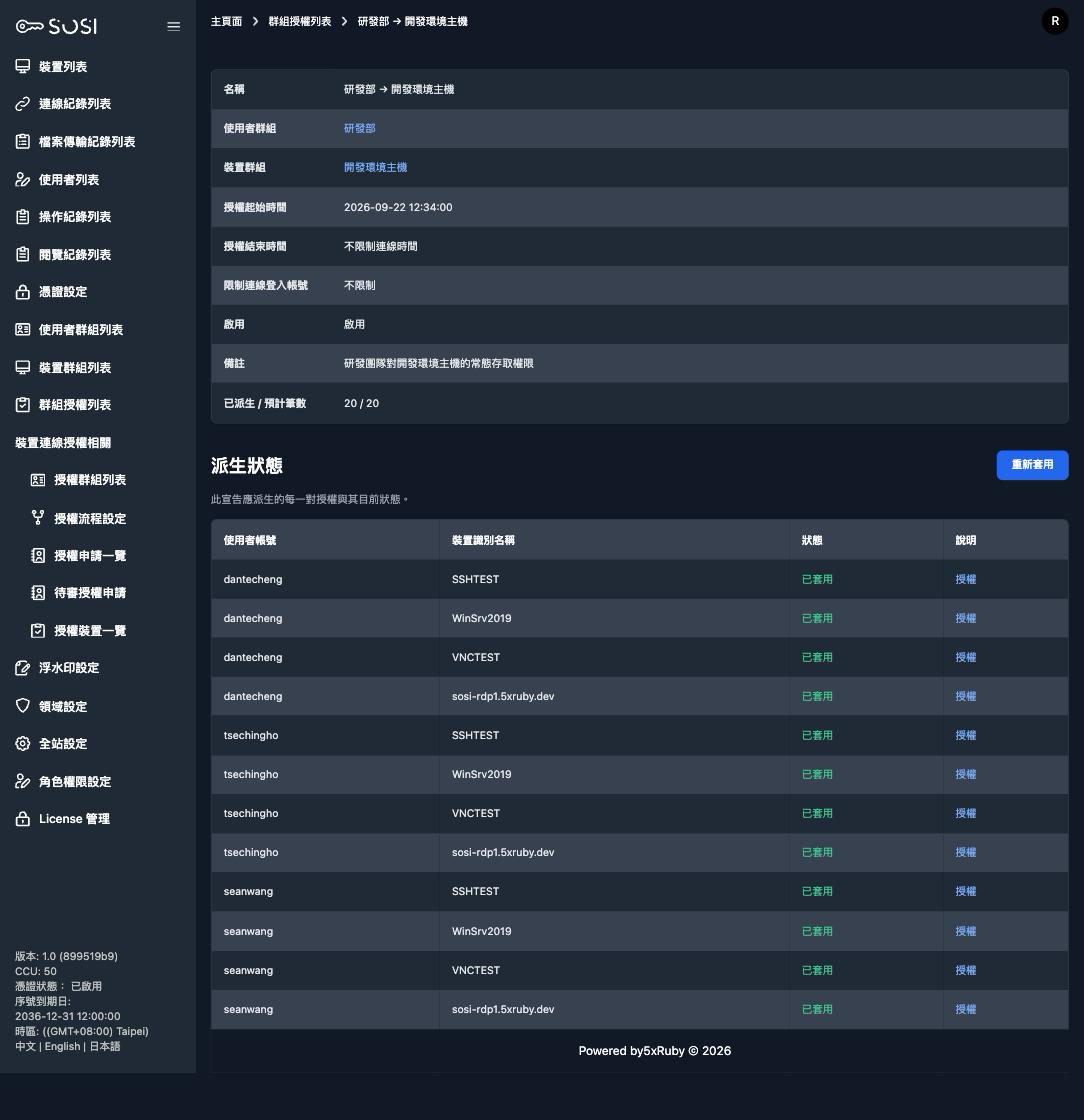Click the gear icon beside 全站設定

[x=23, y=744]
